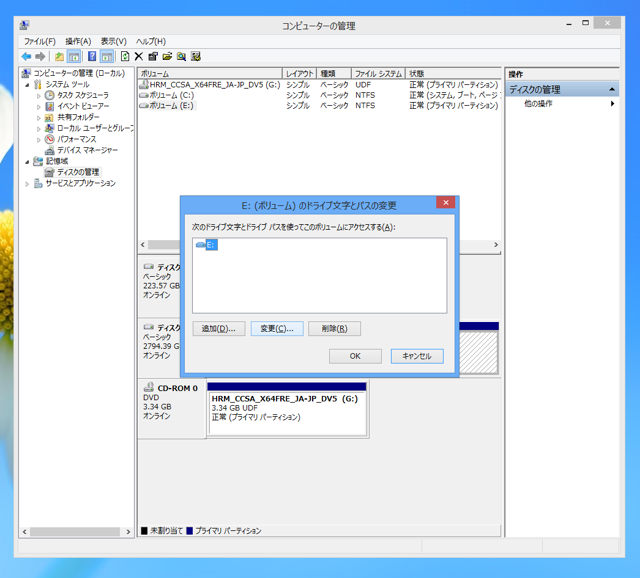Click the デバイス マネージャー icon
Viewport: 640px width, 578px height.
49,150
